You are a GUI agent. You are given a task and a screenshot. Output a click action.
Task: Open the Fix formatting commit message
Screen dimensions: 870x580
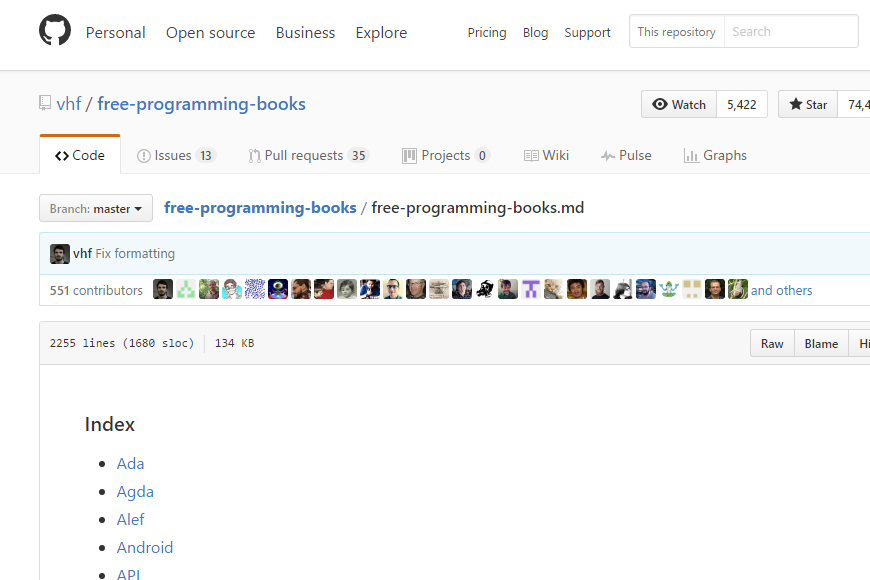point(135,254)
